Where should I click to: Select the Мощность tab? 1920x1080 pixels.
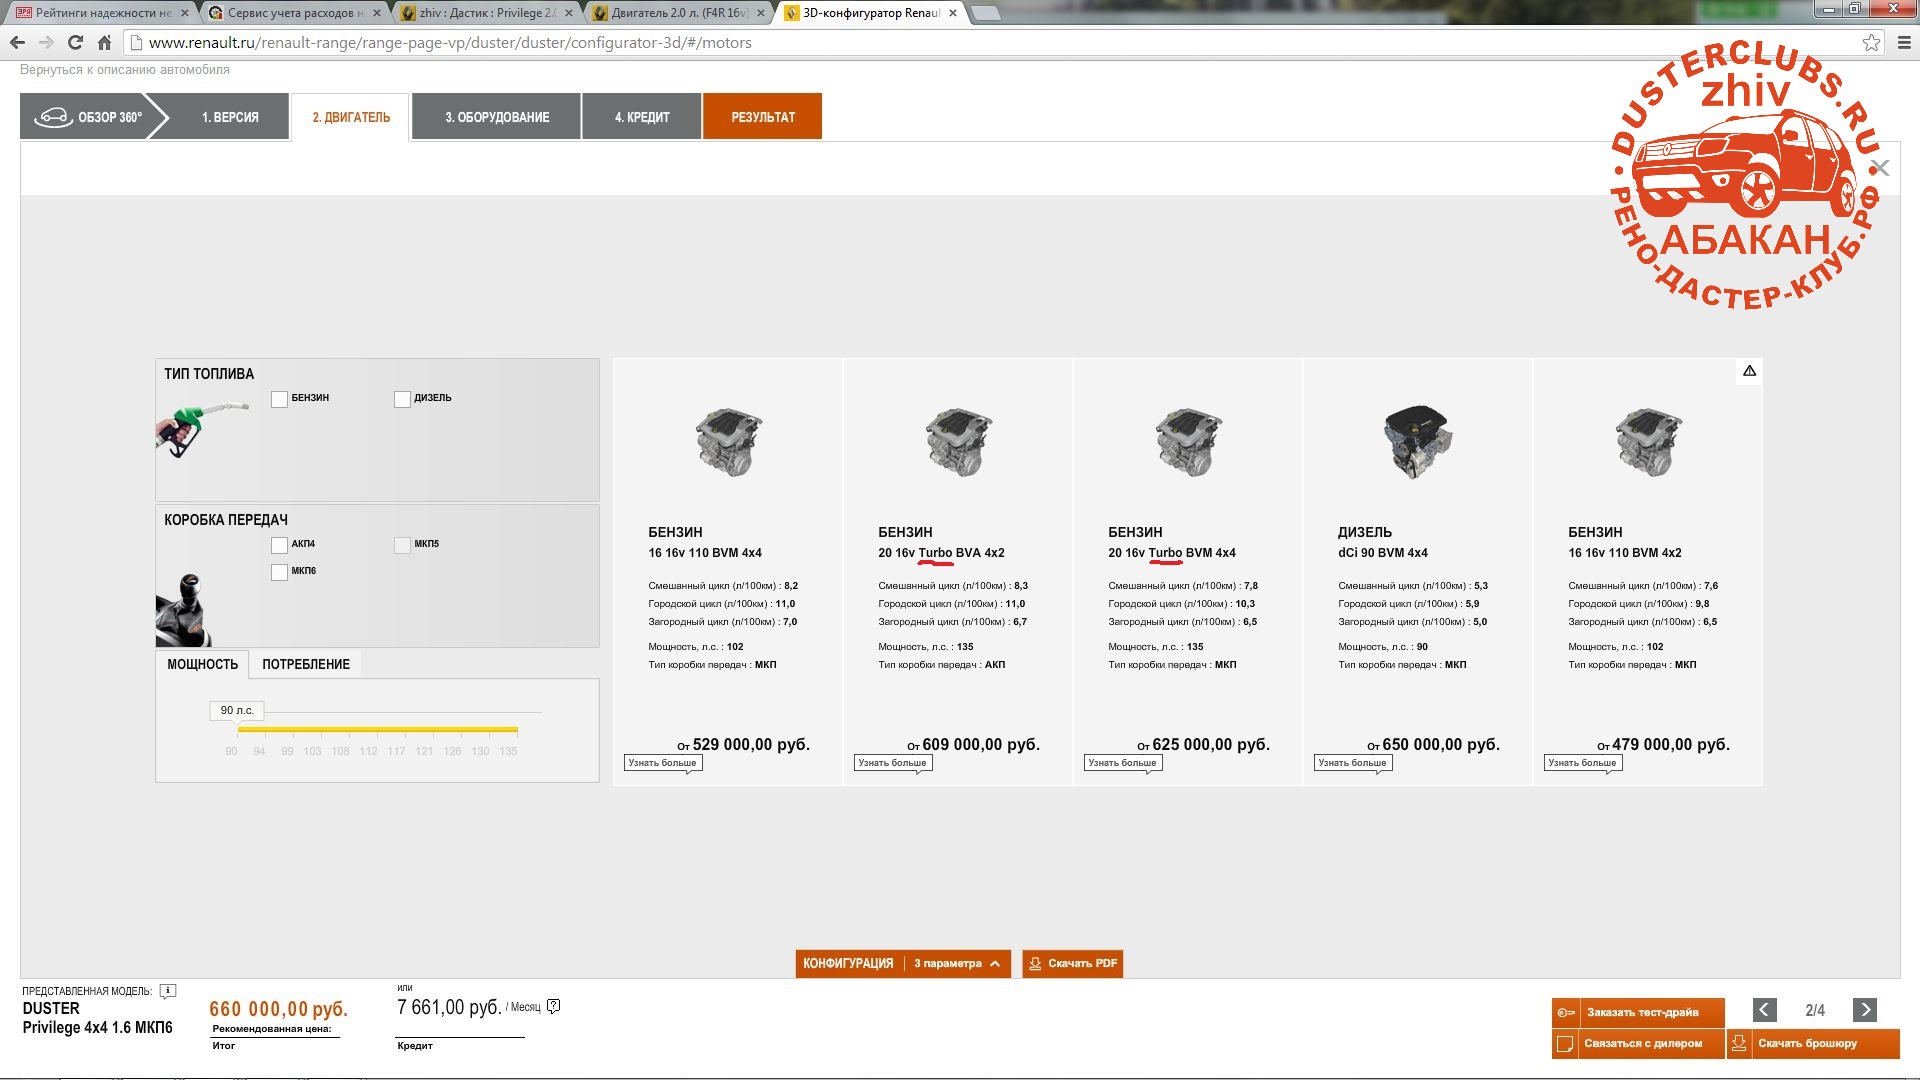pyautogui.click(x=202, y=664)
